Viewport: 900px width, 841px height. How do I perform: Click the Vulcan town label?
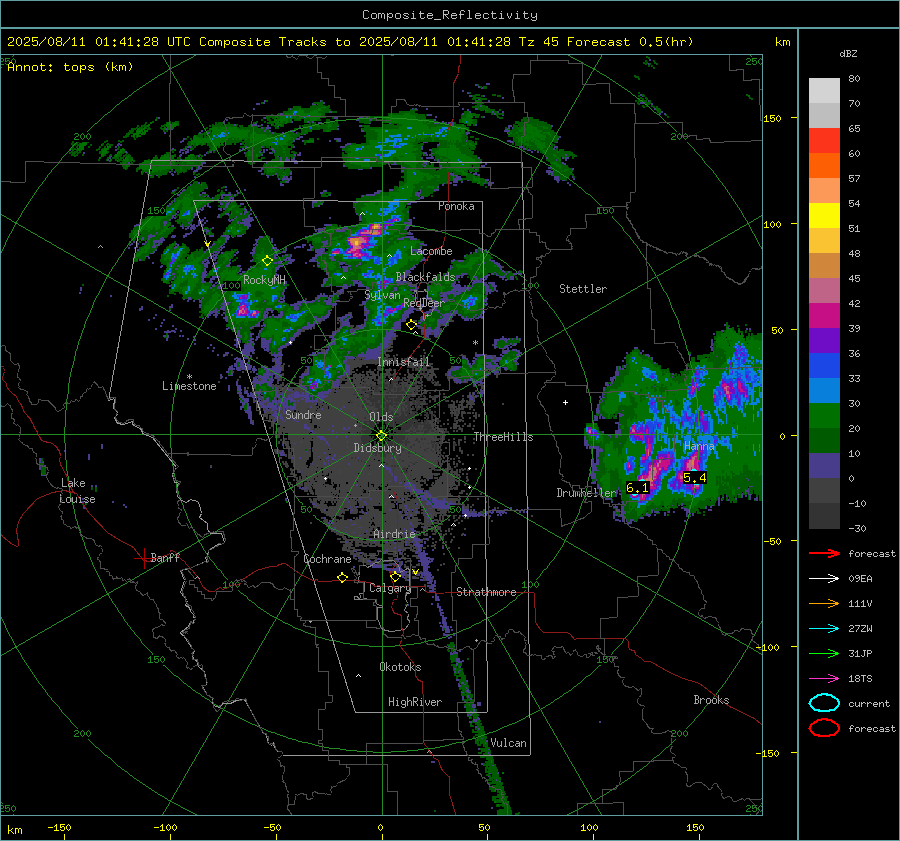pyautogui.click(x=508, y=743)
